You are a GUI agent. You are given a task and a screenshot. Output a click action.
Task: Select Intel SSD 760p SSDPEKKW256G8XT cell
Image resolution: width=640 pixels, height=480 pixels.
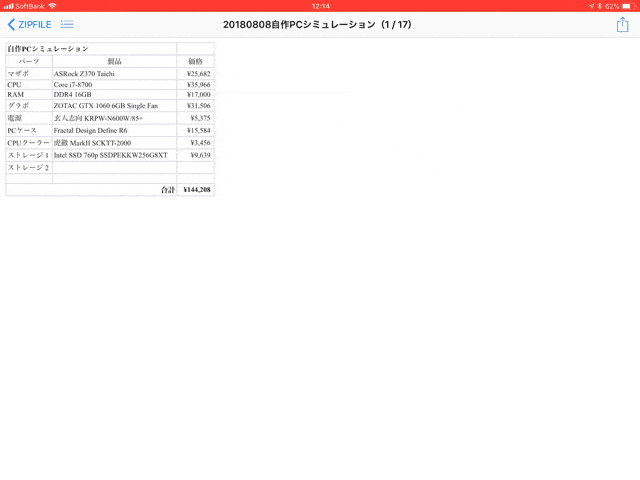pyautogui.click(x=115, y=155)
